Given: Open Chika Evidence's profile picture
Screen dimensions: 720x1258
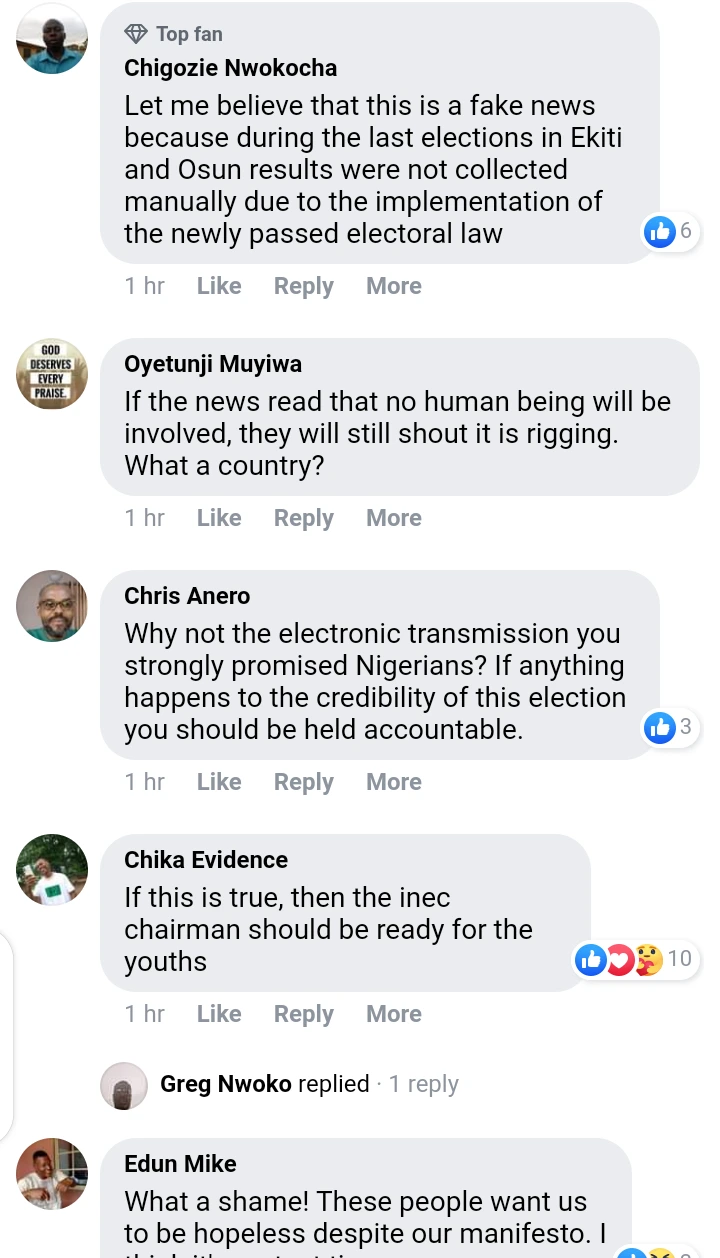Looking at the screenshot, I should coord(52,870).
